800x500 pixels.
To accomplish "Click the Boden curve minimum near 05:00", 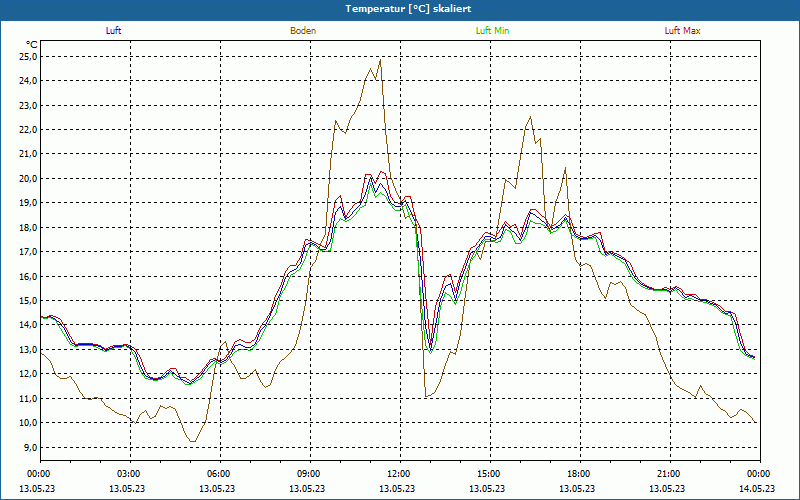I will pos(192,441).
